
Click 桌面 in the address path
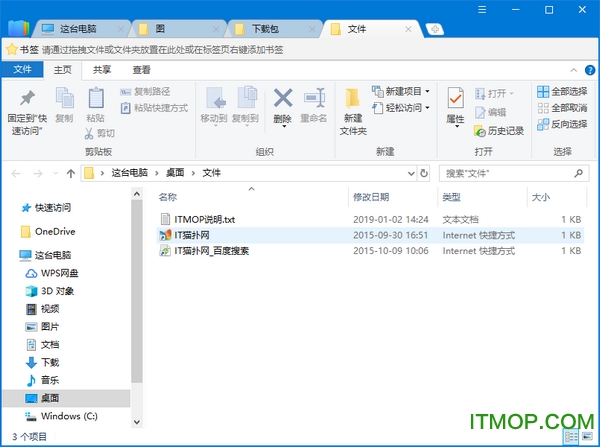(x=175, y=173)
